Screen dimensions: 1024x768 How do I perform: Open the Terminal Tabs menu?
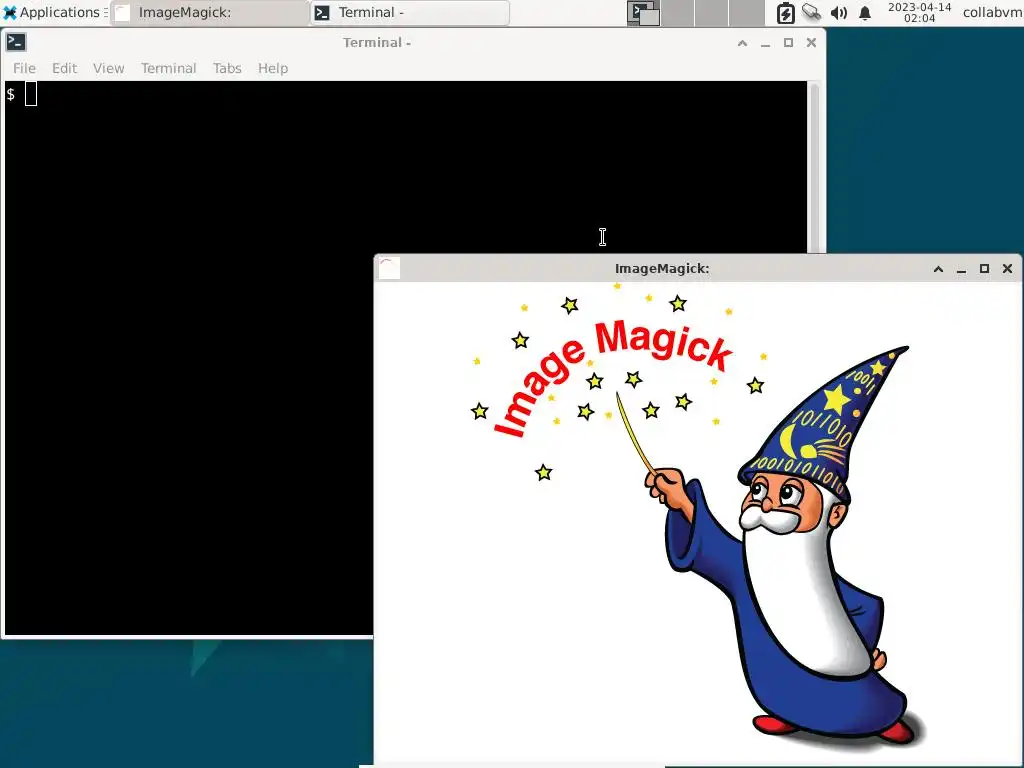pyautogui.click(x=227, y=68)
